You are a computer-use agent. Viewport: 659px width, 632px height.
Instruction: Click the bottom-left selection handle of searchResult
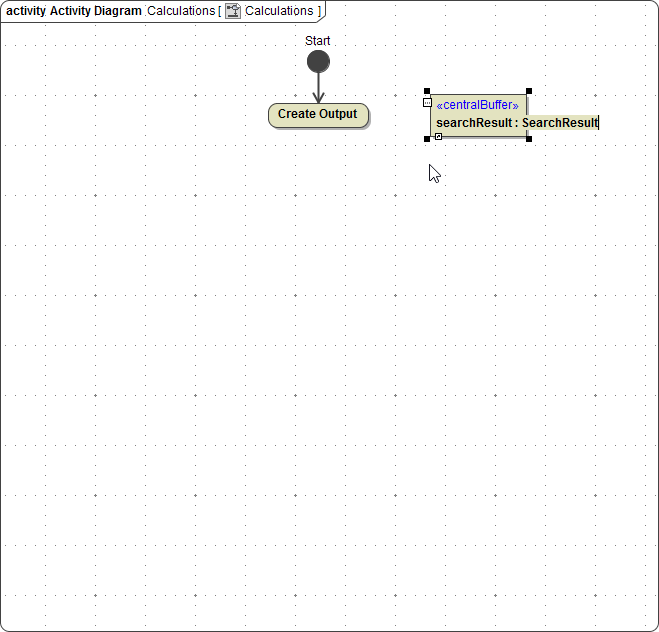point(427,139)
